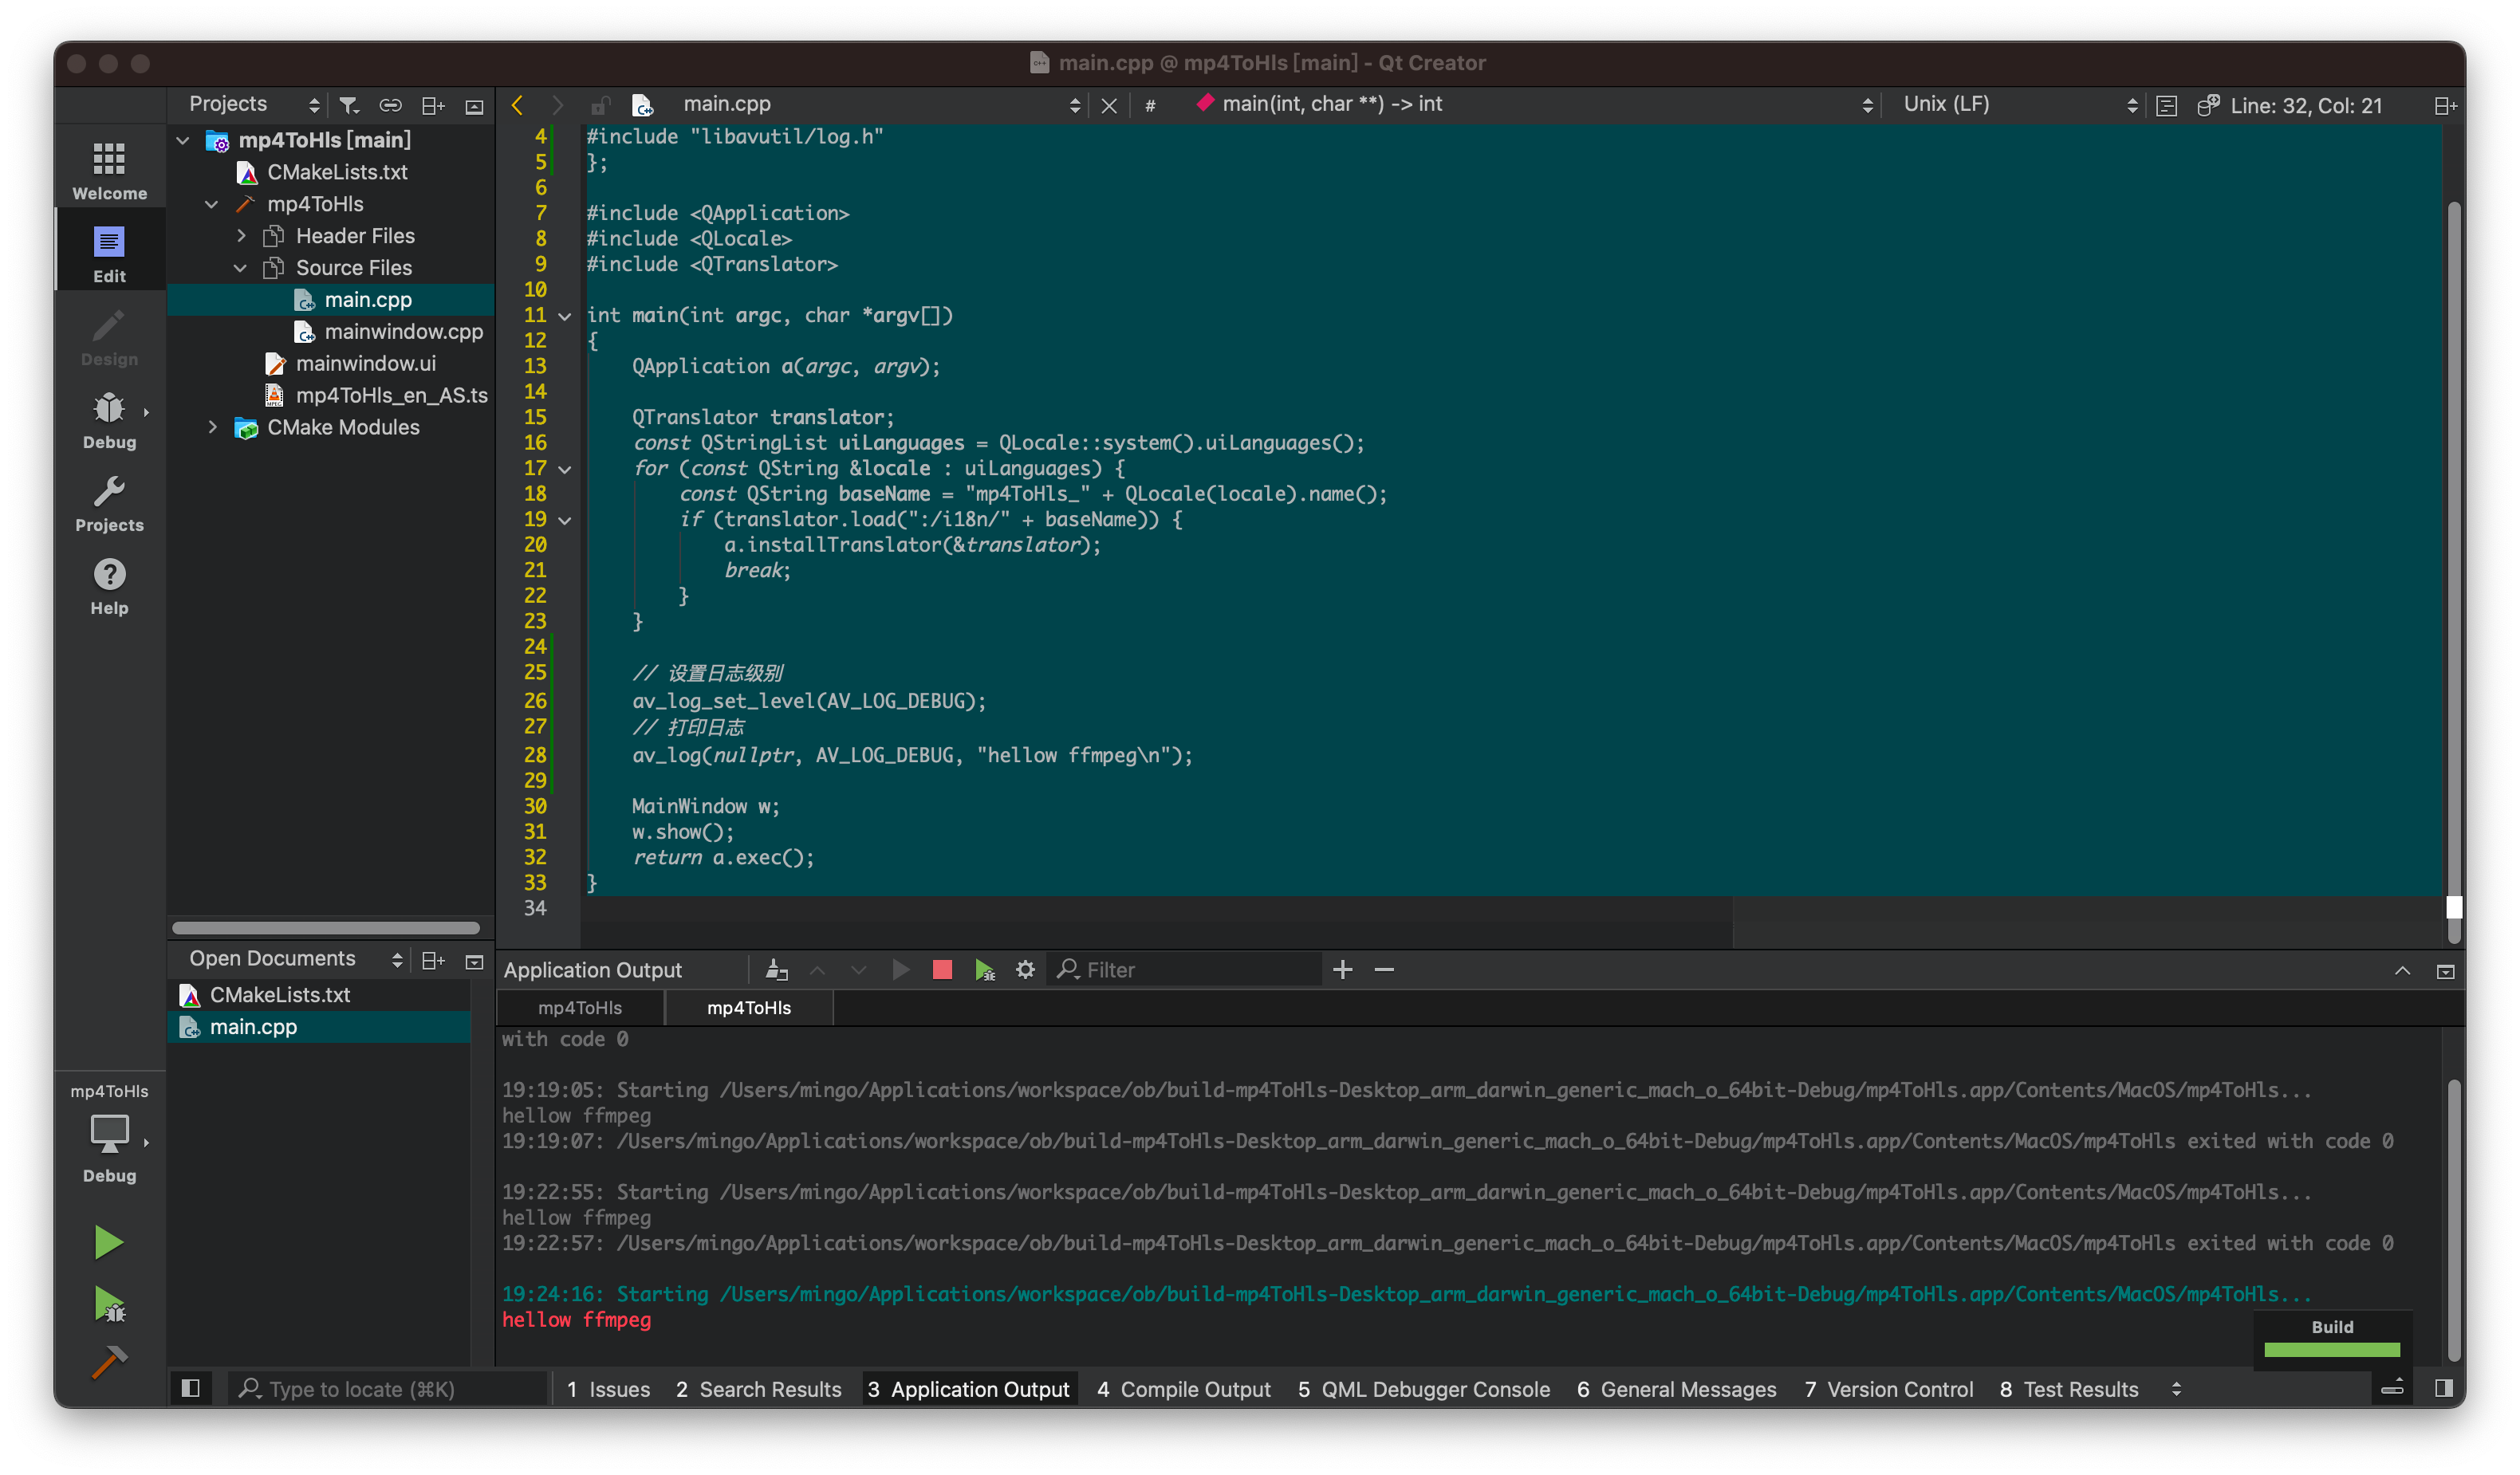Switch to the Compile Output pane

point(1183,1389)
